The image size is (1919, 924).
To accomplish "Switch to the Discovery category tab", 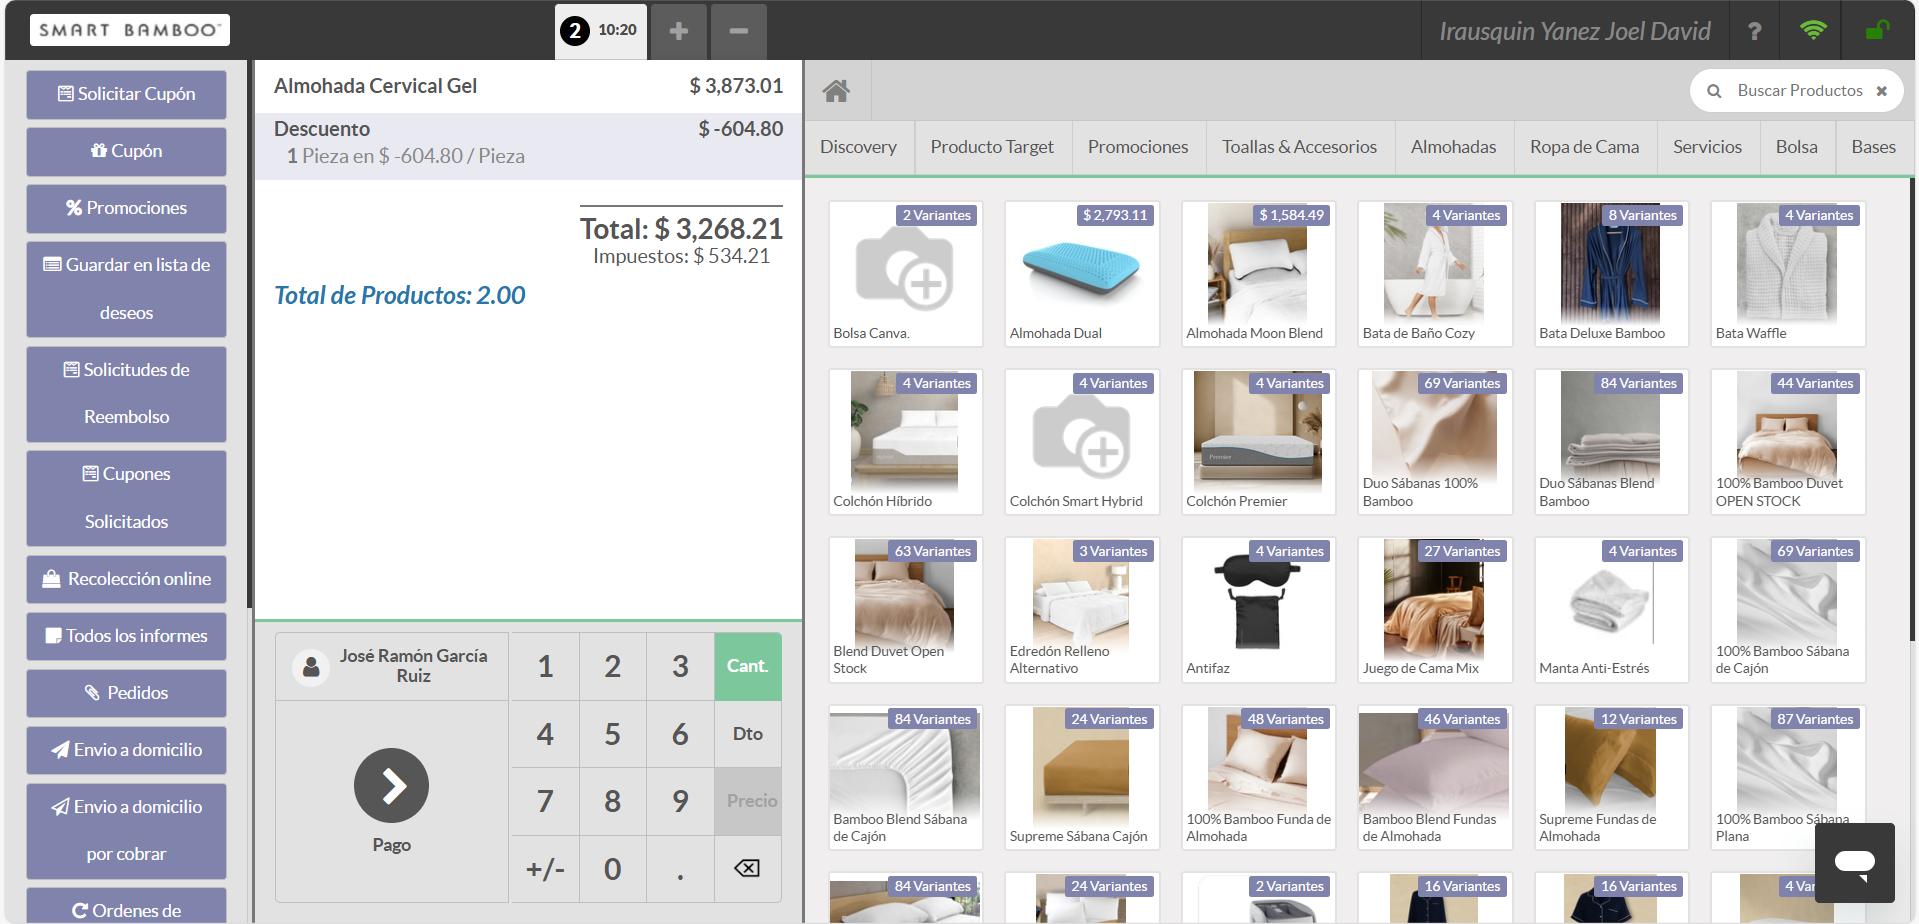I will pyautogui.click(x=858, y=147).
